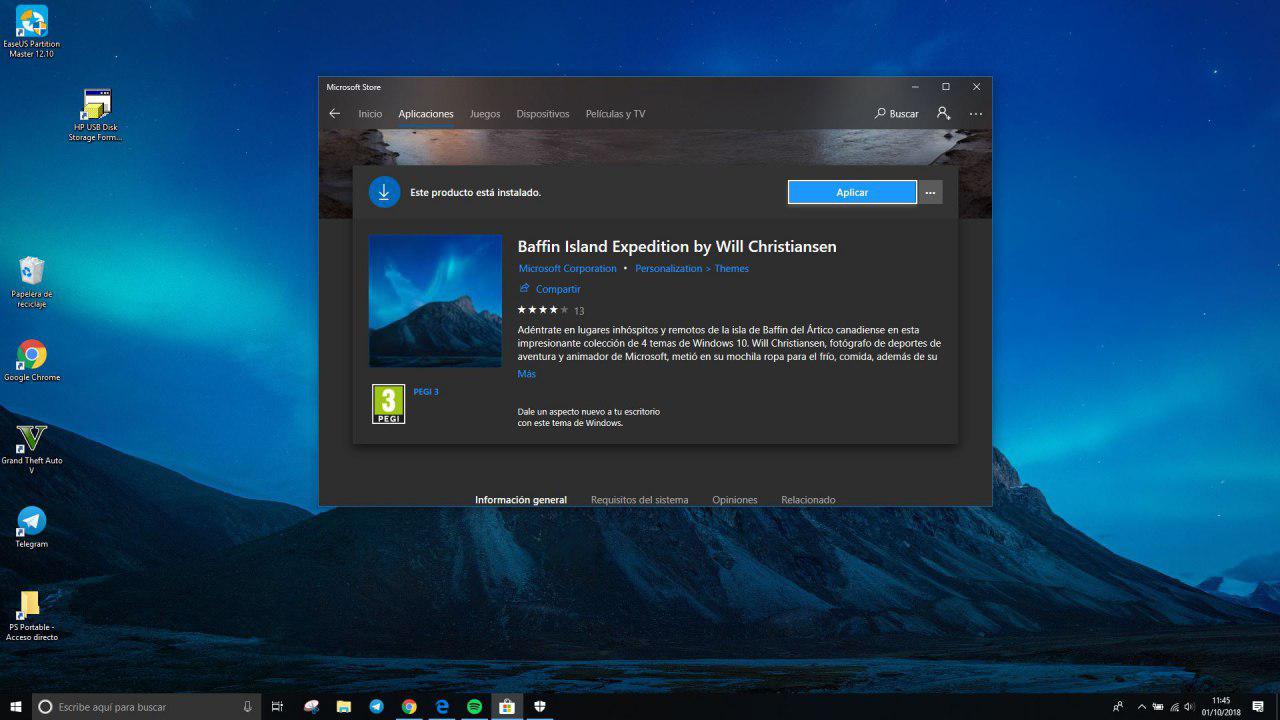Click the Buscar search button
This screenshot has width=1280, height=720.
coord(896,114)
